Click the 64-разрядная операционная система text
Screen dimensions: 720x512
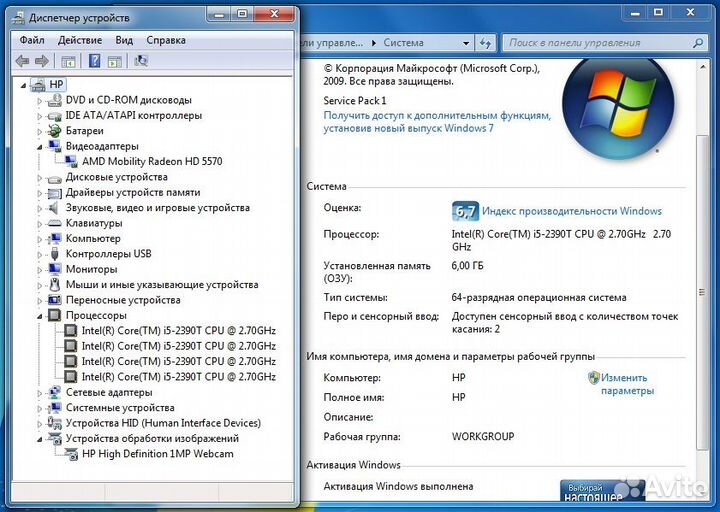point(539,298)
